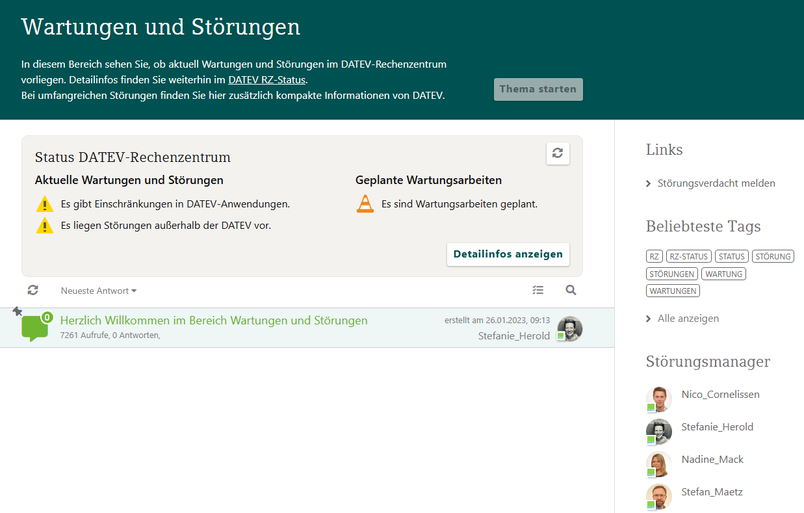Click the 'Status DATEV-Rechenzentrum' title

click(x=133, y=157)
